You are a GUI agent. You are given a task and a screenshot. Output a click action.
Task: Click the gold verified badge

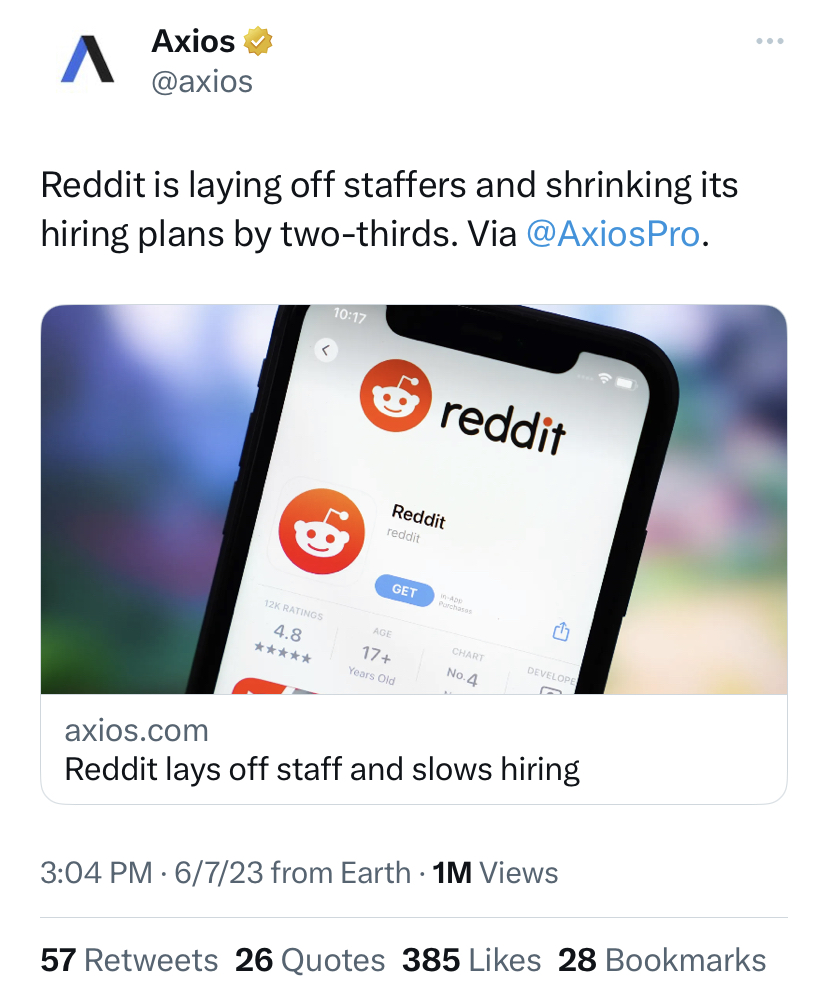[x=259, y=42]
